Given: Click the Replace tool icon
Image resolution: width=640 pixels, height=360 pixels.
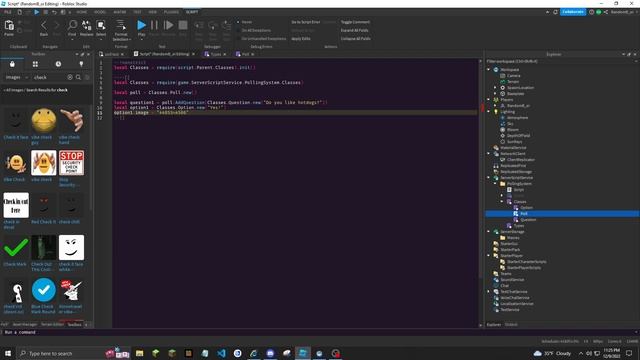Looking at the screenshot, I should click(x=87, y=25).
